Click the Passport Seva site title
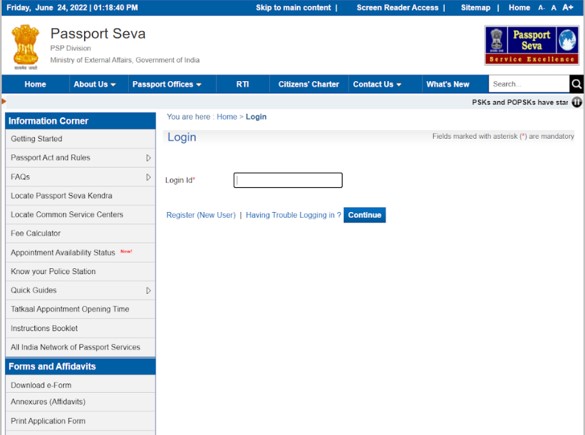 [98, 34]
